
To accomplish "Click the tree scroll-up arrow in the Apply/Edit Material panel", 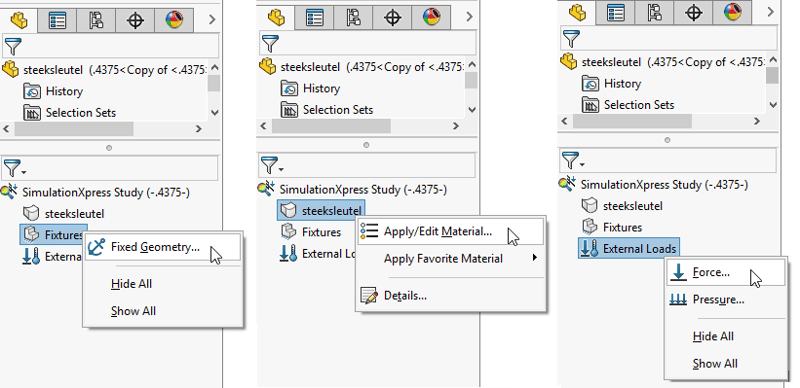I will (471, 65).
